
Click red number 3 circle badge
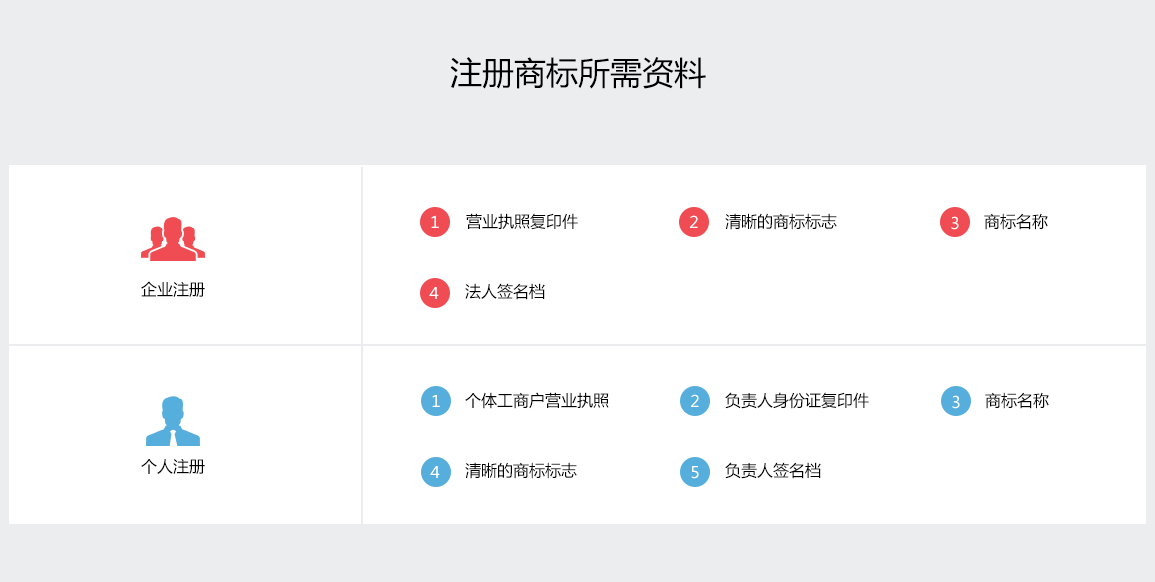[955, 222]
